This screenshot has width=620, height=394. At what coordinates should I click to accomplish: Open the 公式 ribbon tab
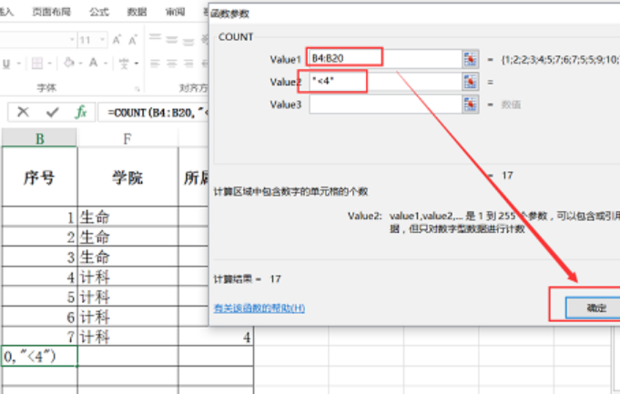pyautogui.click(x=99, y=12)
